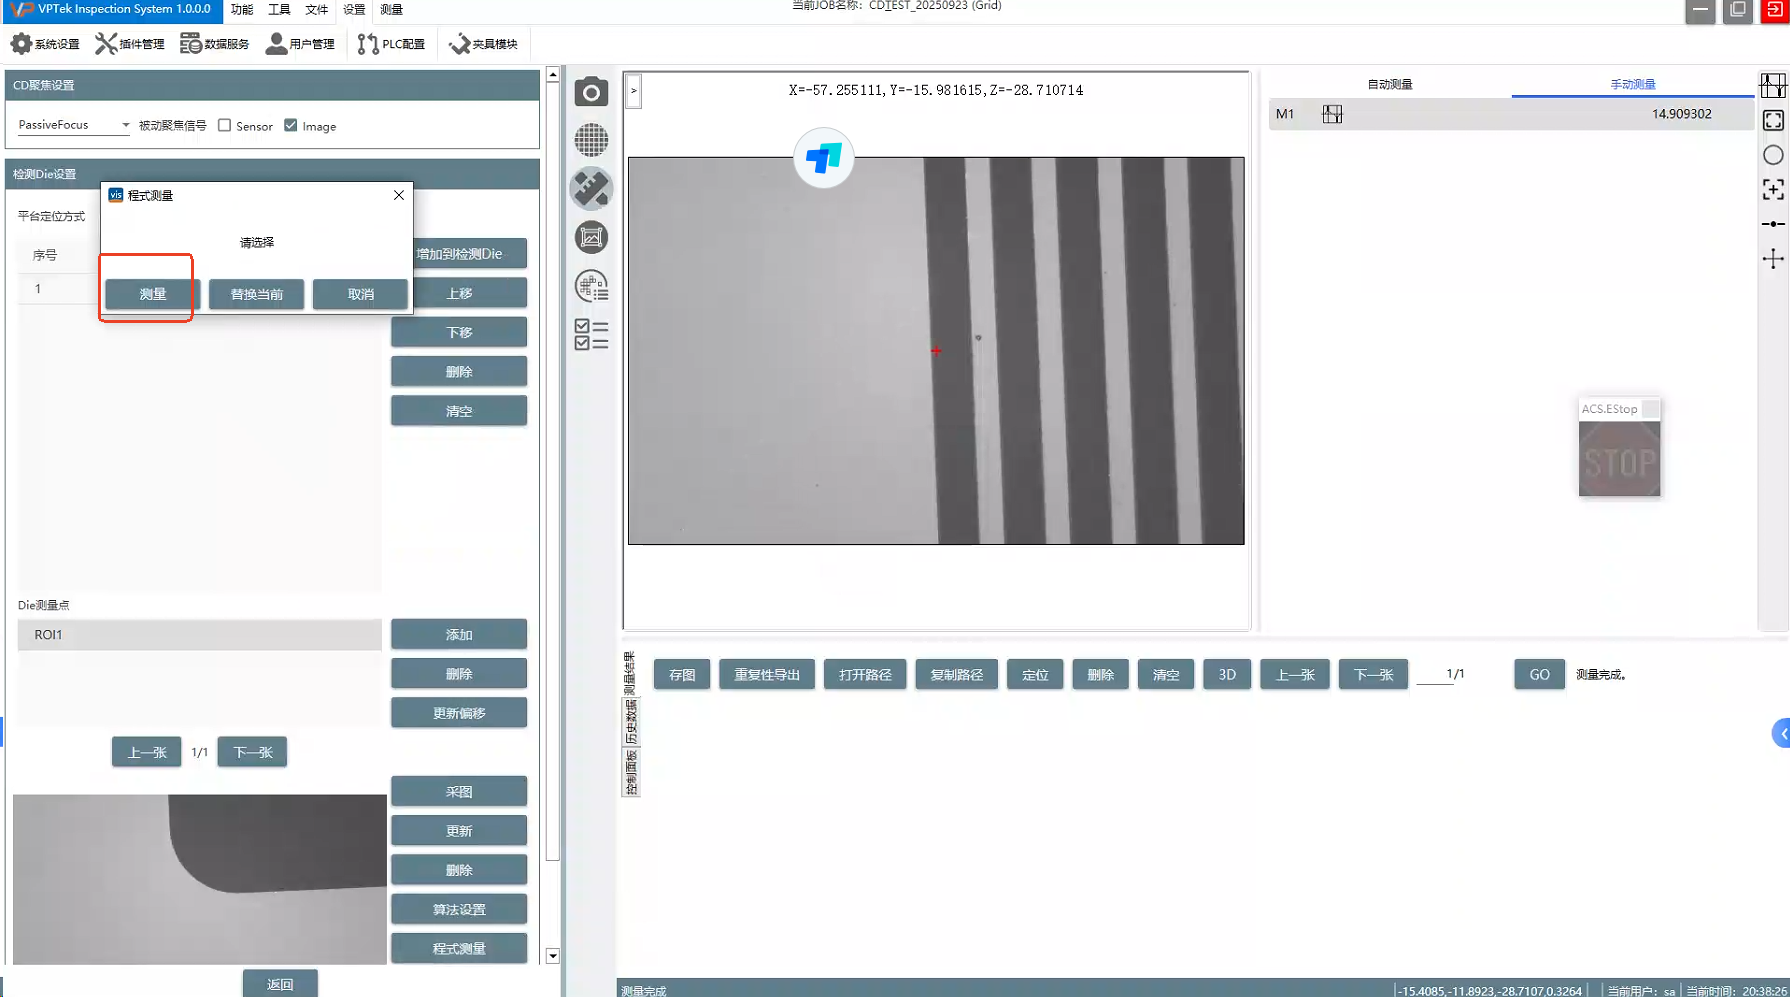Select the ROI1 measurement point row

pos(199,635)
